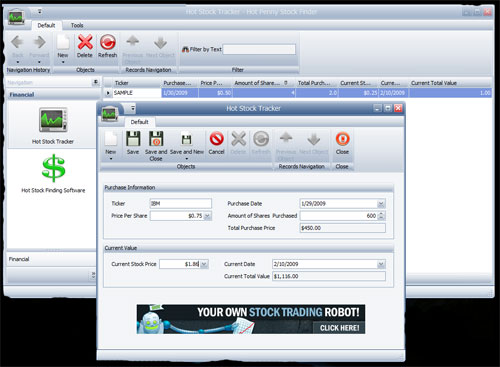This screenshot has width=500, height=367.
Task: Open Hot Stock Tracker navigation icon
Action: [x=53, y=120]
